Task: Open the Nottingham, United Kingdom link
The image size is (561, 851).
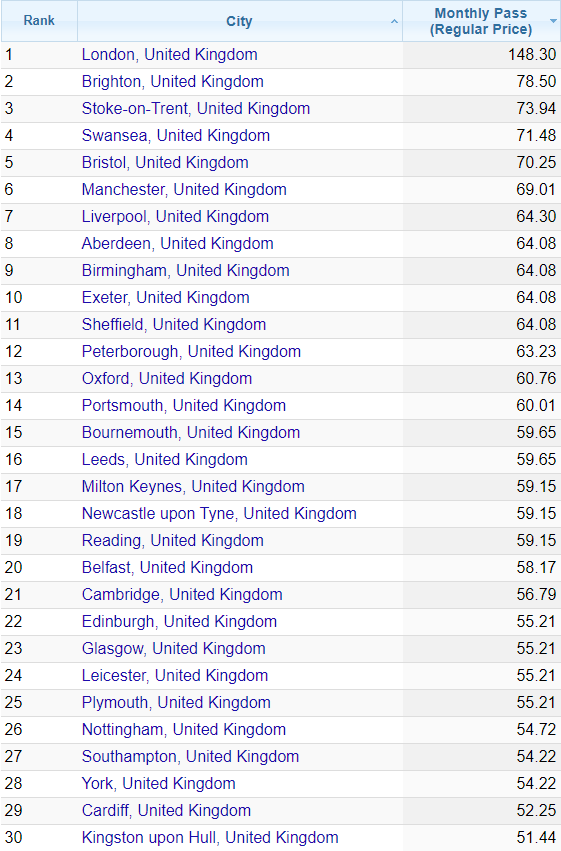Action: [184, 730]
